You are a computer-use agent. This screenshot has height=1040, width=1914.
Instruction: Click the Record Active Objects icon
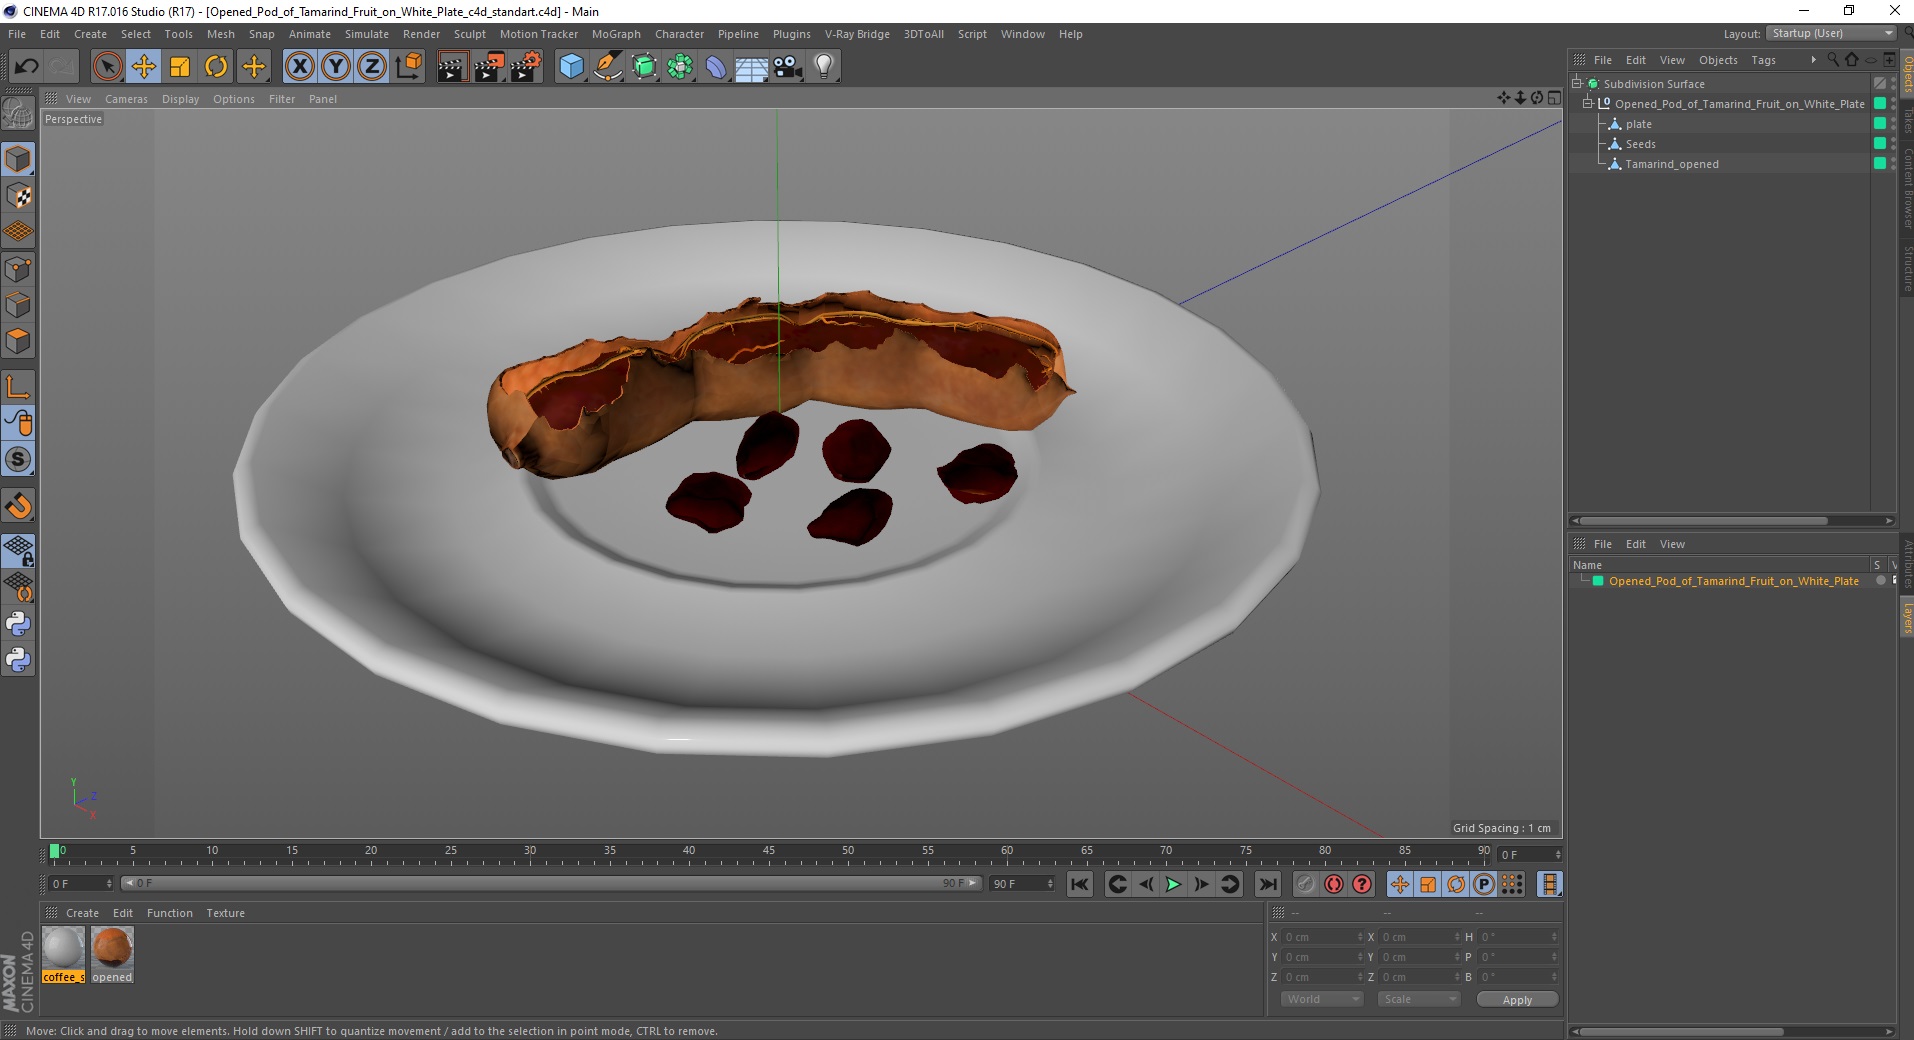tap(1305, 884)
